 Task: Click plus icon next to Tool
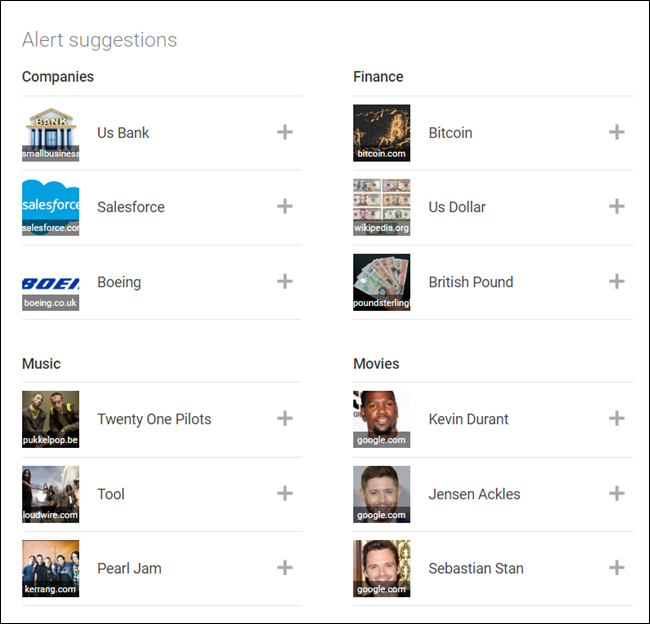285,494
